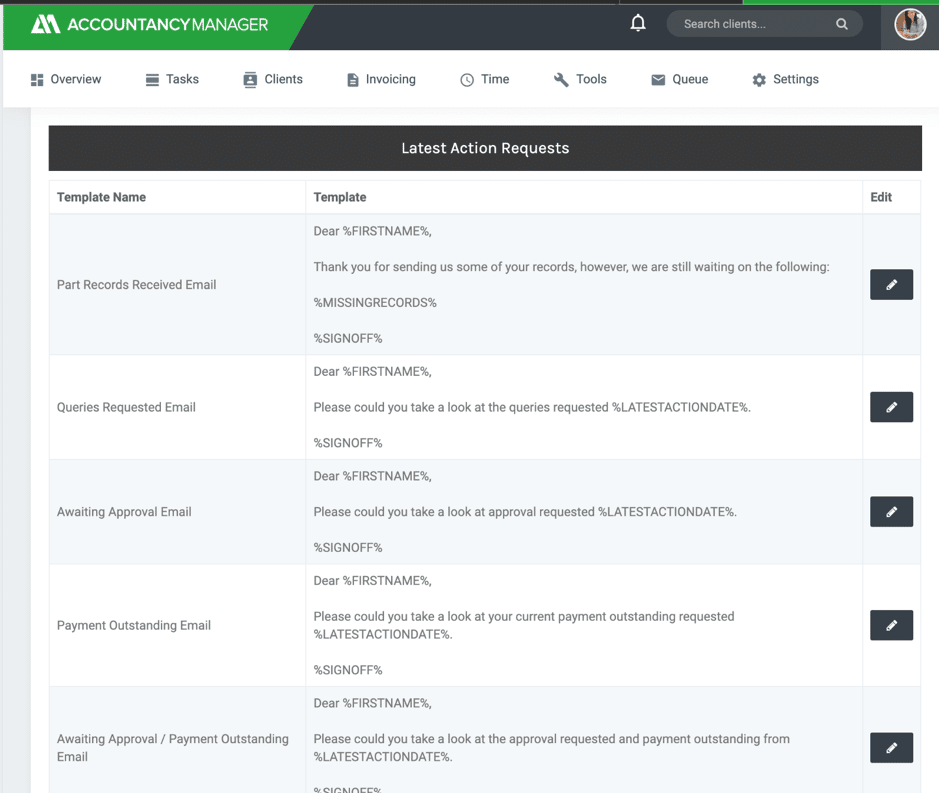Image resolution: width=939 pixels, height=793 pixels.
Task: Click 'look at approval requested' line
Action: point(525,511)
